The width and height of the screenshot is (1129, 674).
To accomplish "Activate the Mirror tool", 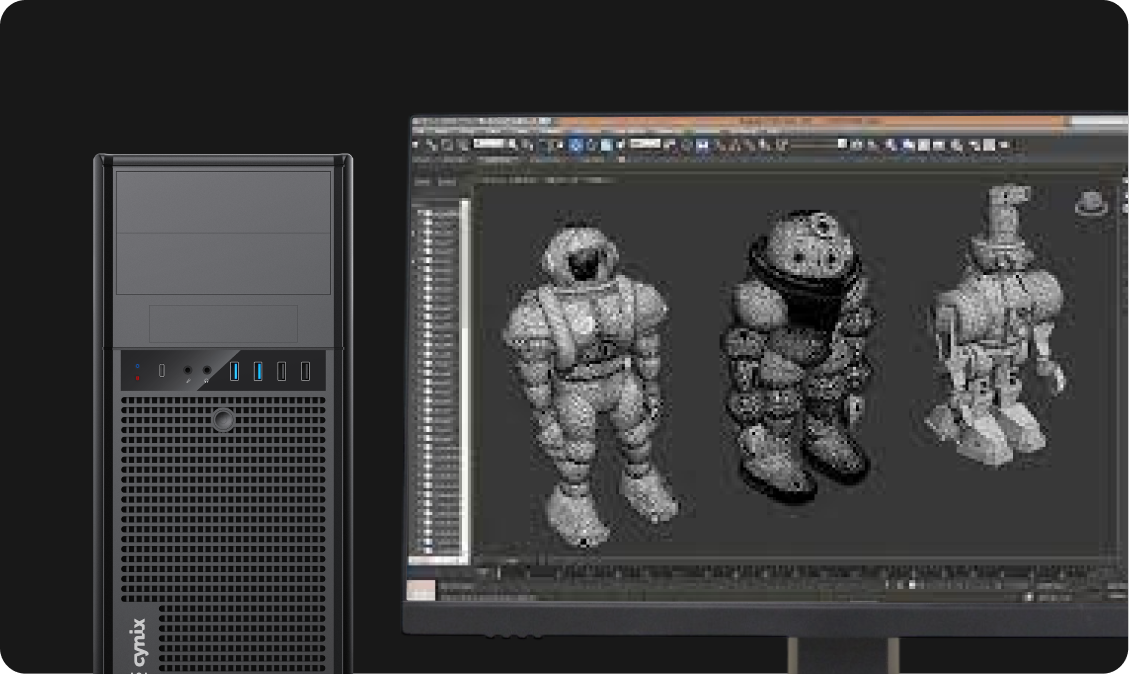I will (x=841, y=145).
